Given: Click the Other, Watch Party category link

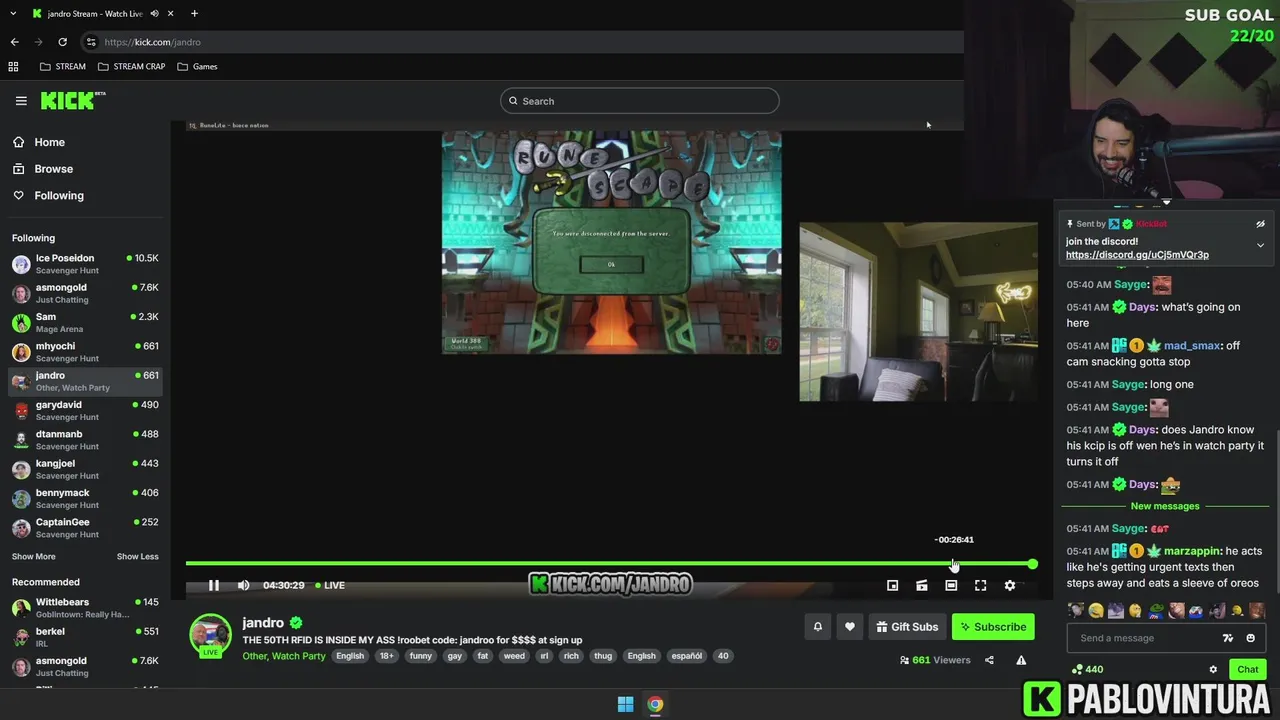Looking at the screenshot, I should point(284,656).
